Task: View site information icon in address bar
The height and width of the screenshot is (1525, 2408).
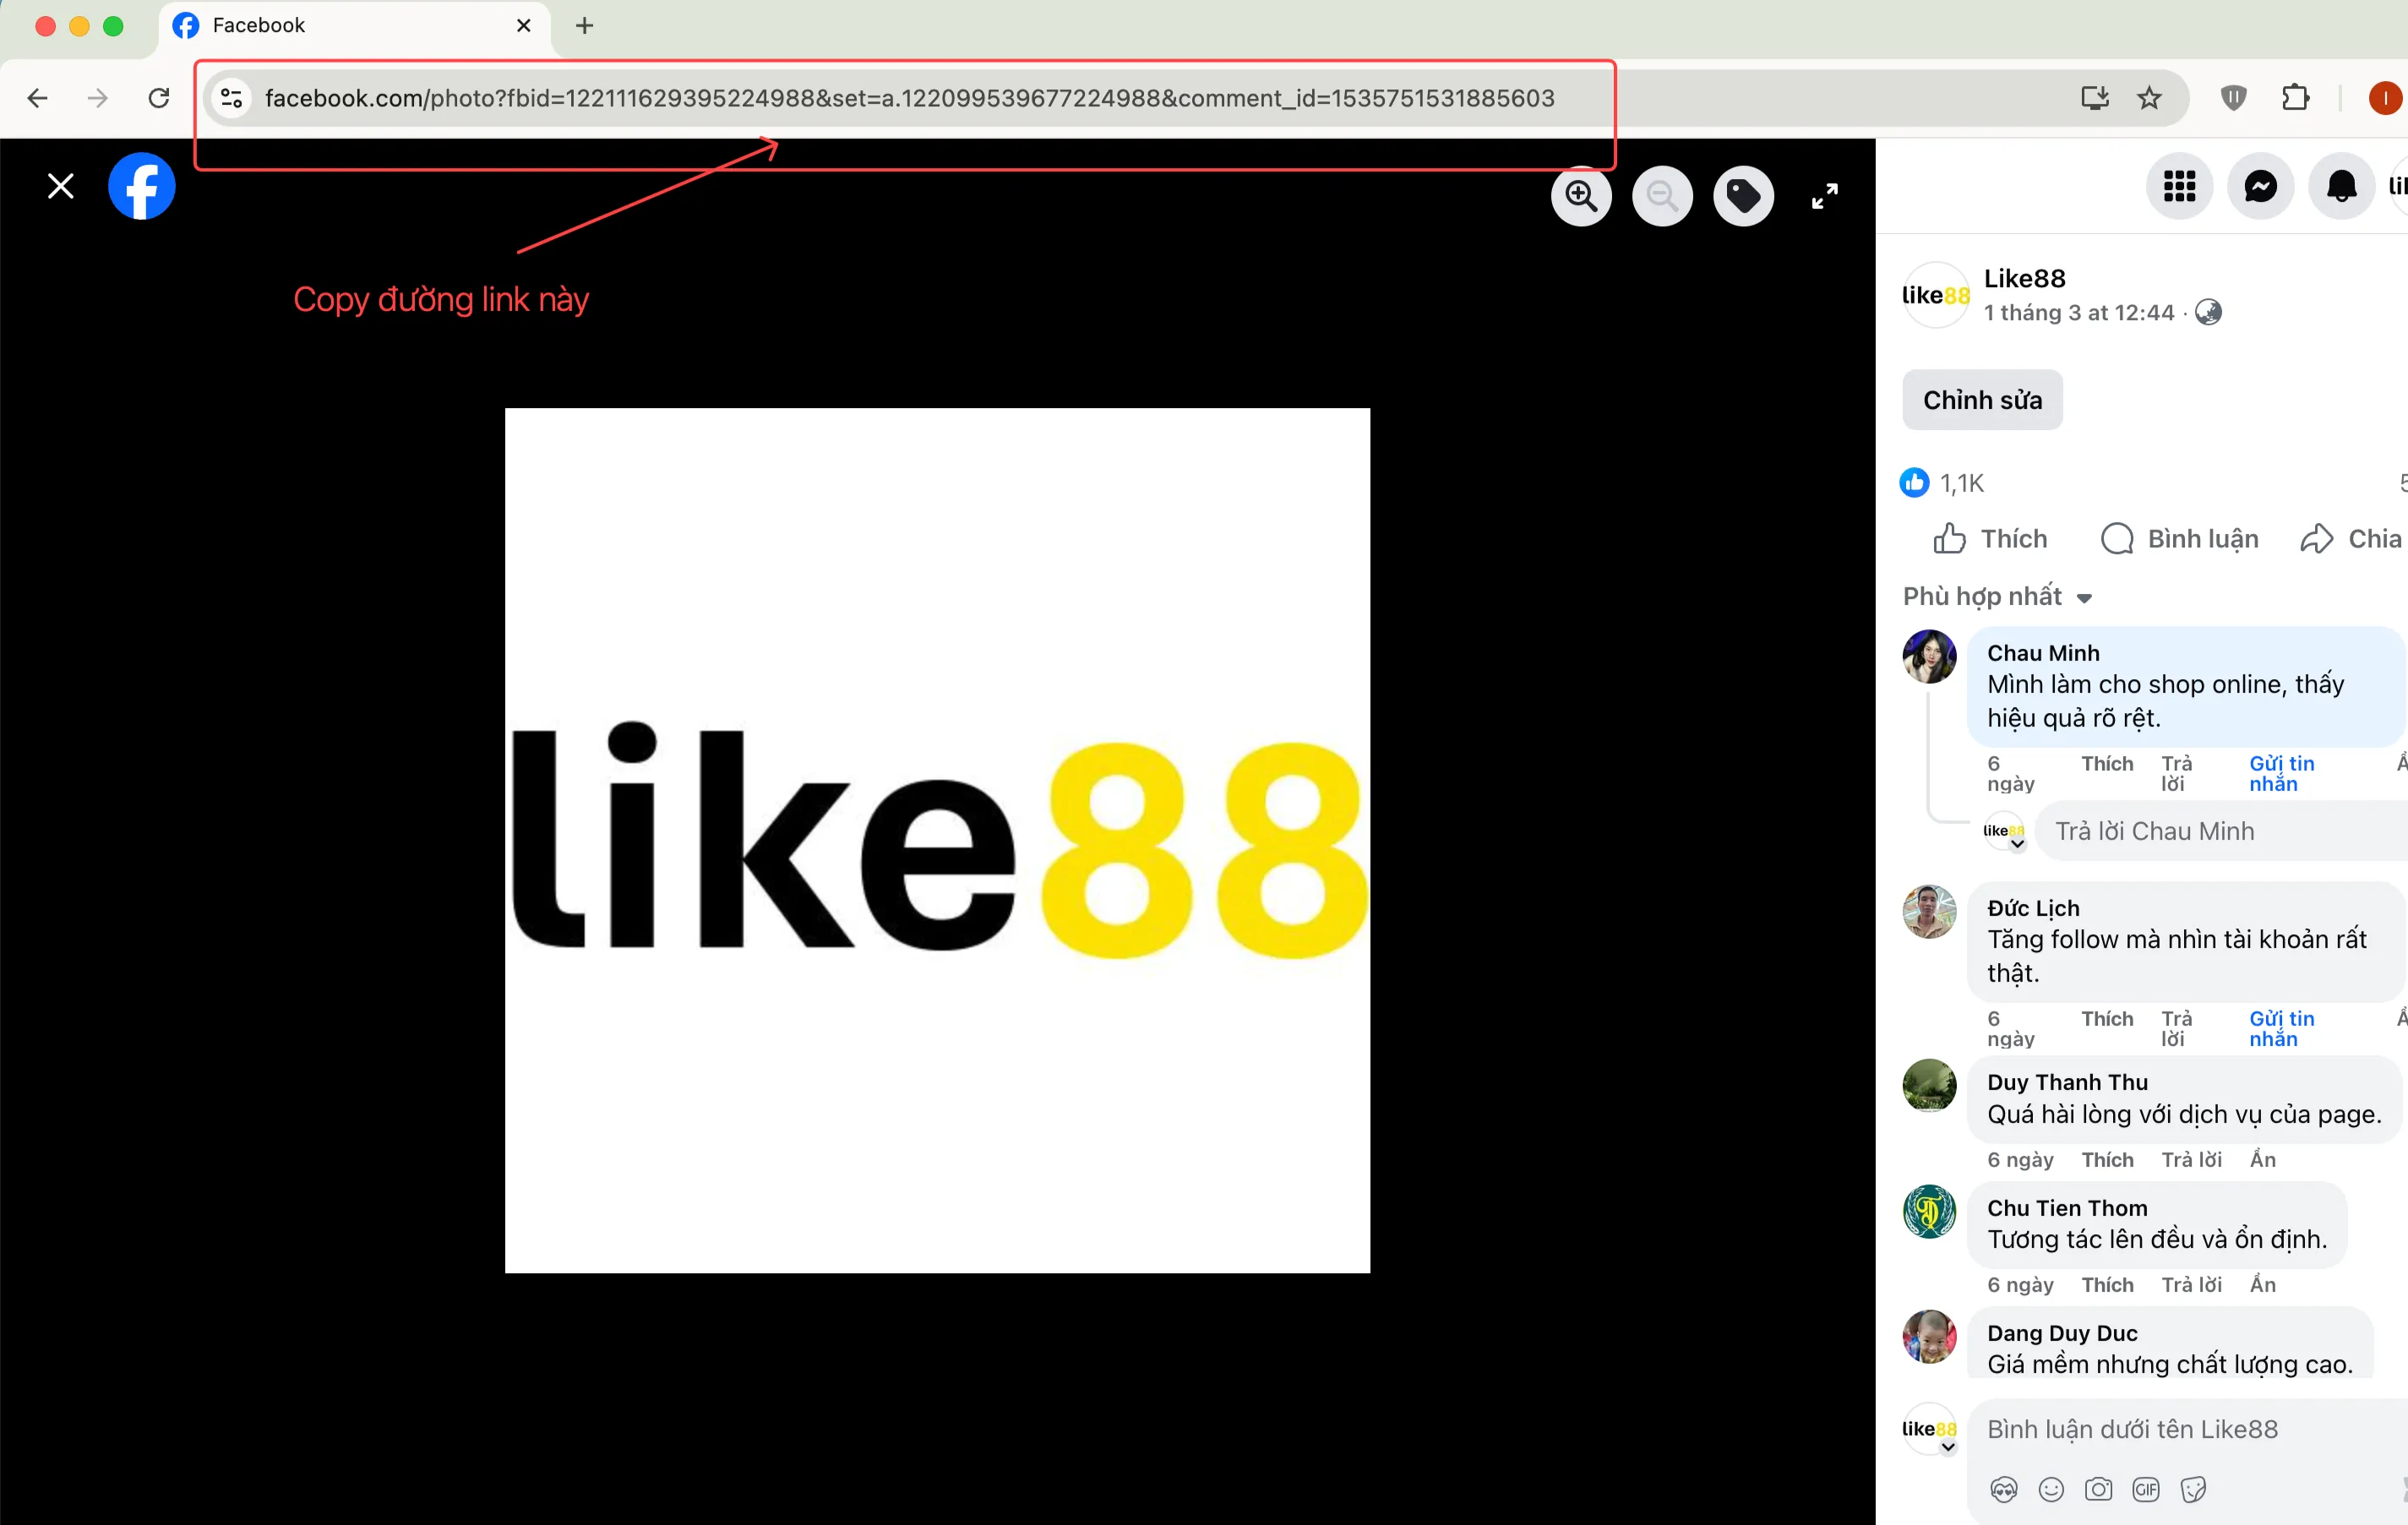Action: click(232, 98)
